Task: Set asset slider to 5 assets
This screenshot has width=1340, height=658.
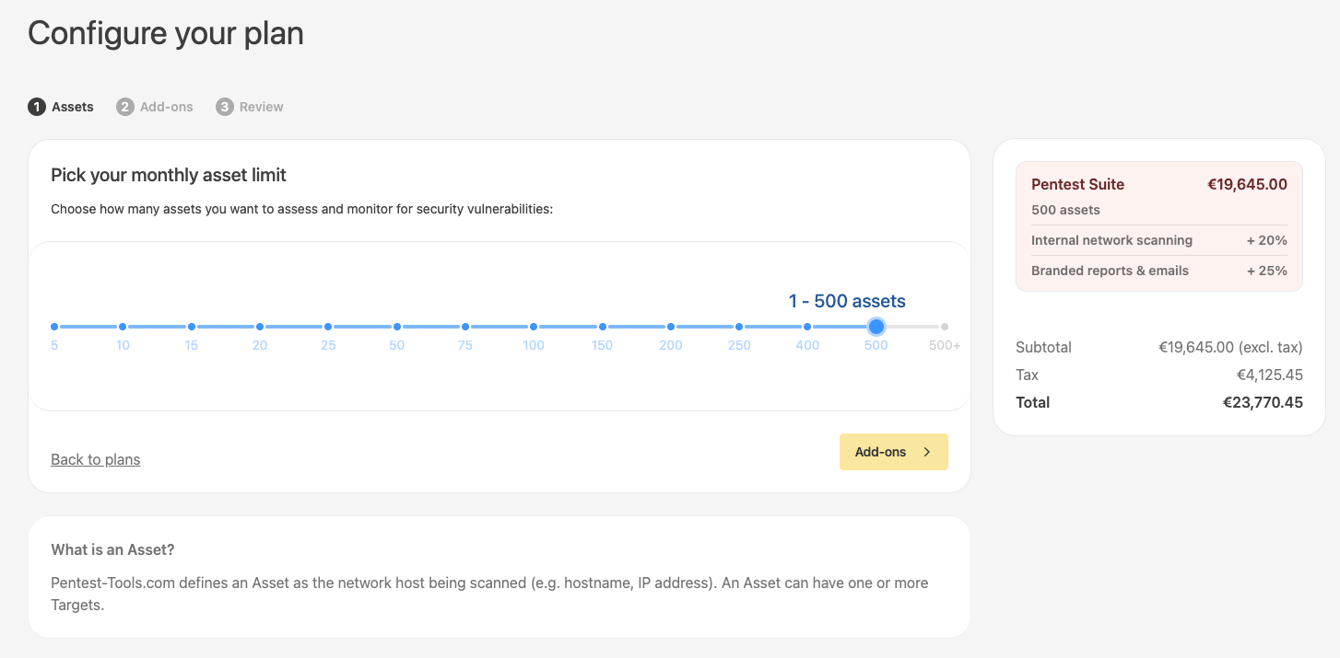Action: [x=54, y=327]
